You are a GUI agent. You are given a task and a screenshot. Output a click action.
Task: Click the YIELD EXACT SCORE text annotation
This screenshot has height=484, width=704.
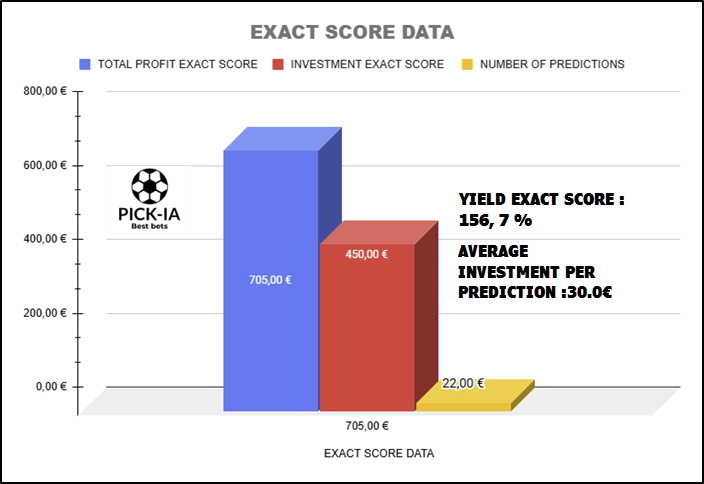541,210
